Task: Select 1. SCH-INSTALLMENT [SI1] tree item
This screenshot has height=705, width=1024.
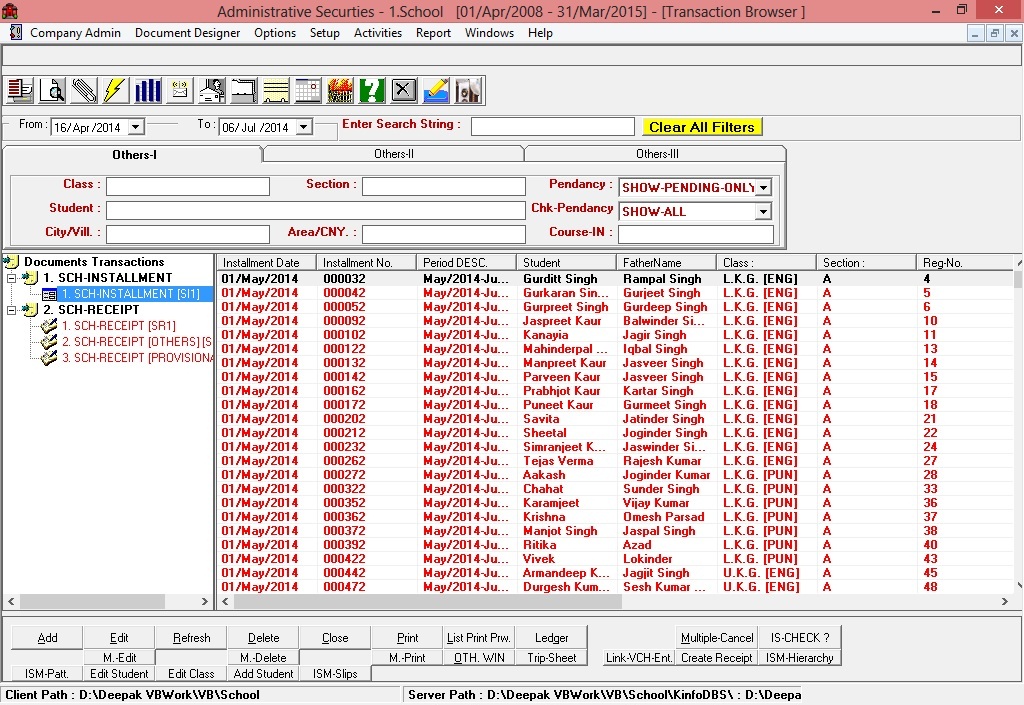Action: (x=130, y=294)
